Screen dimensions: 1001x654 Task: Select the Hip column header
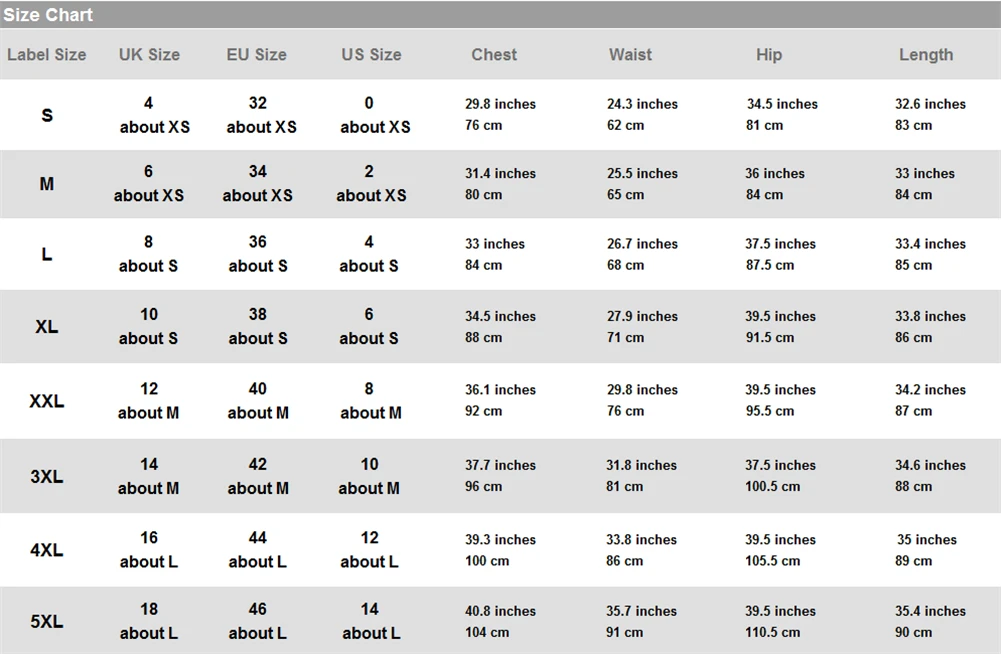click(x=769, y=55)
